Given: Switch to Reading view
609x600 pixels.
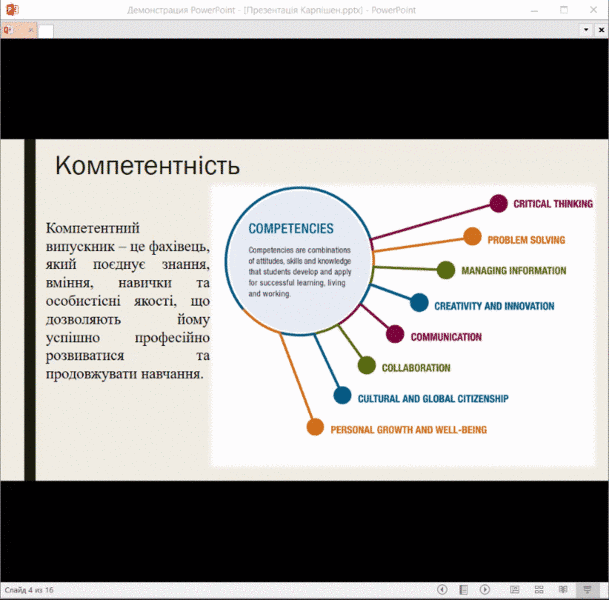Looking at the screenshot, I should click(562, 590).
